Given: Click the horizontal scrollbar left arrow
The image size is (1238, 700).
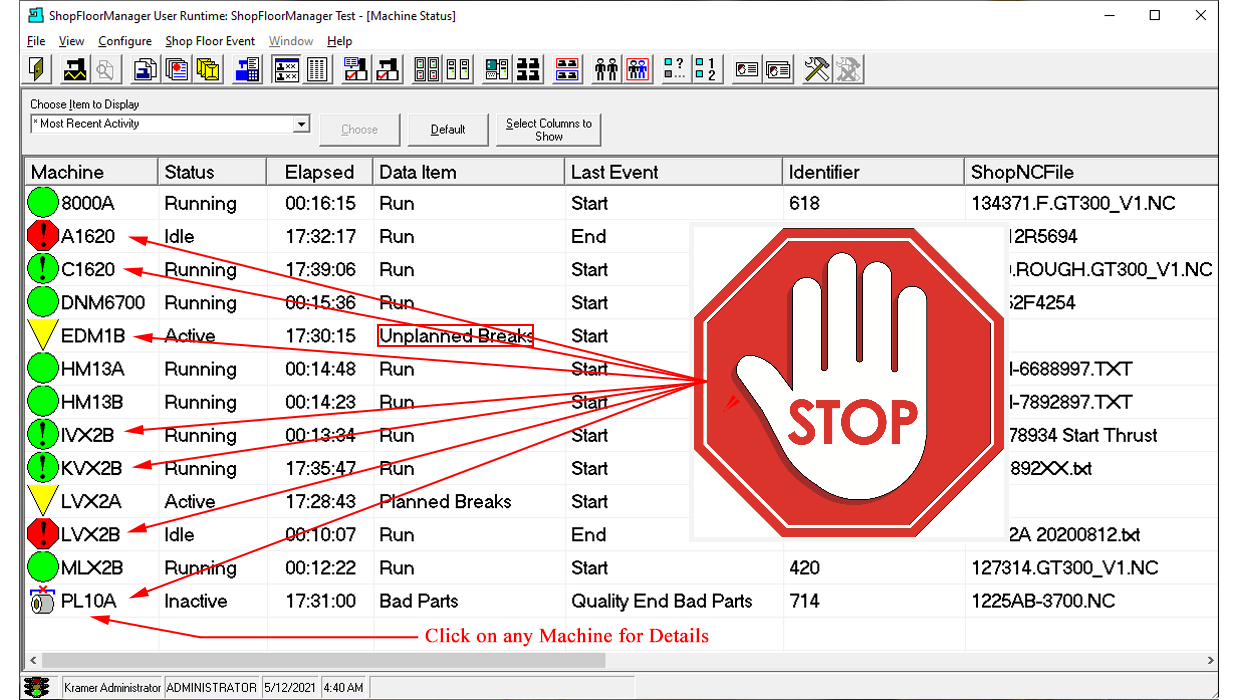Looking at the screenshot, I should tap(31, 660).
